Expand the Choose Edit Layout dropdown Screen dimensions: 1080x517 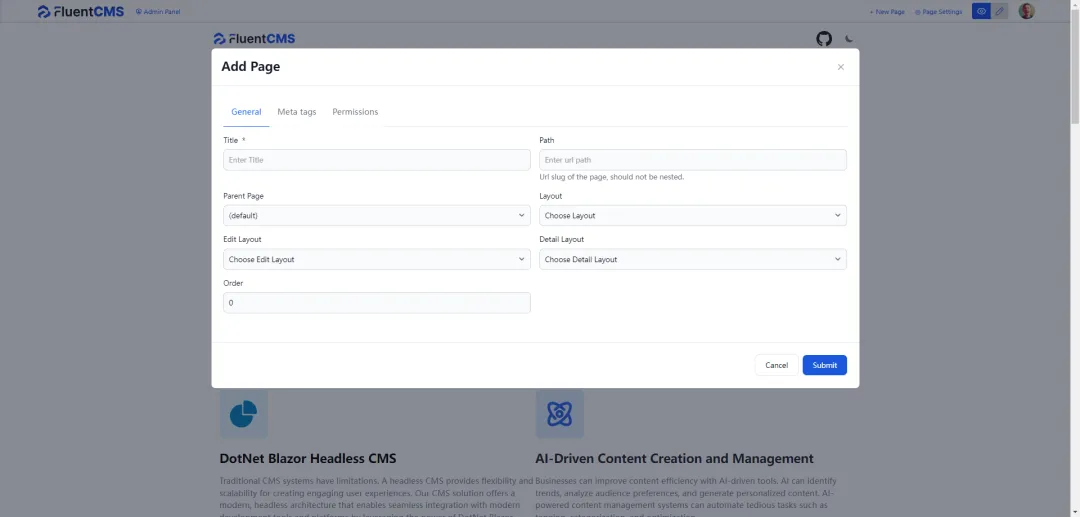[376, 260]
